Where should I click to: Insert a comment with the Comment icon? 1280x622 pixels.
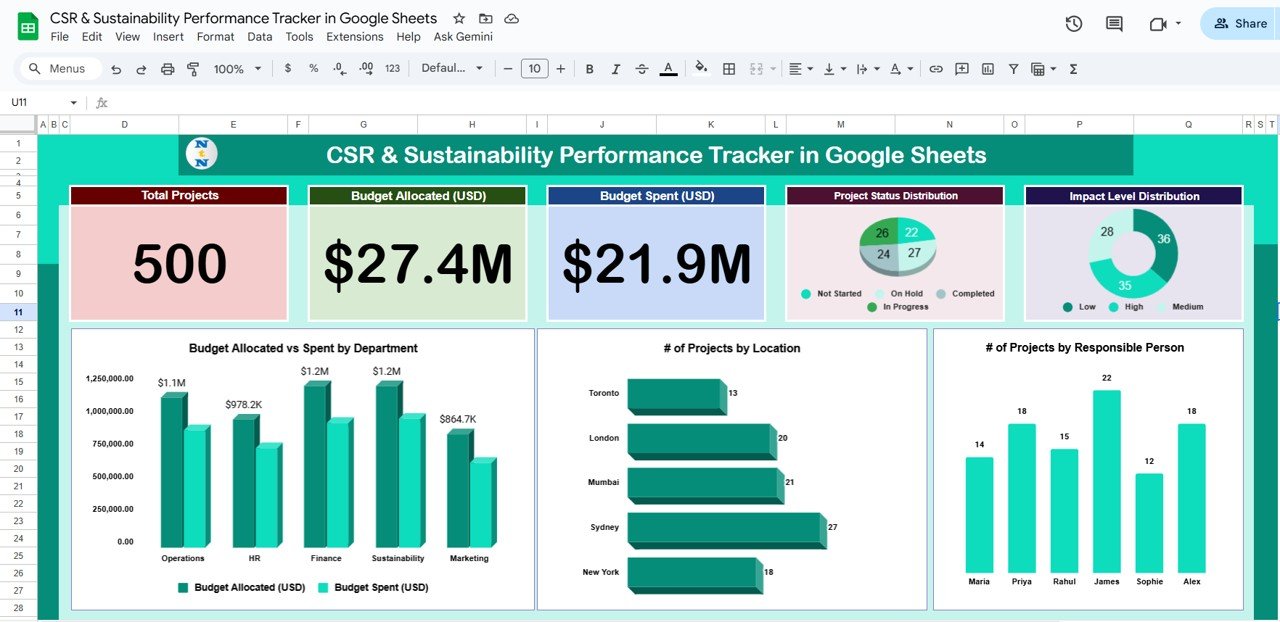tap(961, 68)
